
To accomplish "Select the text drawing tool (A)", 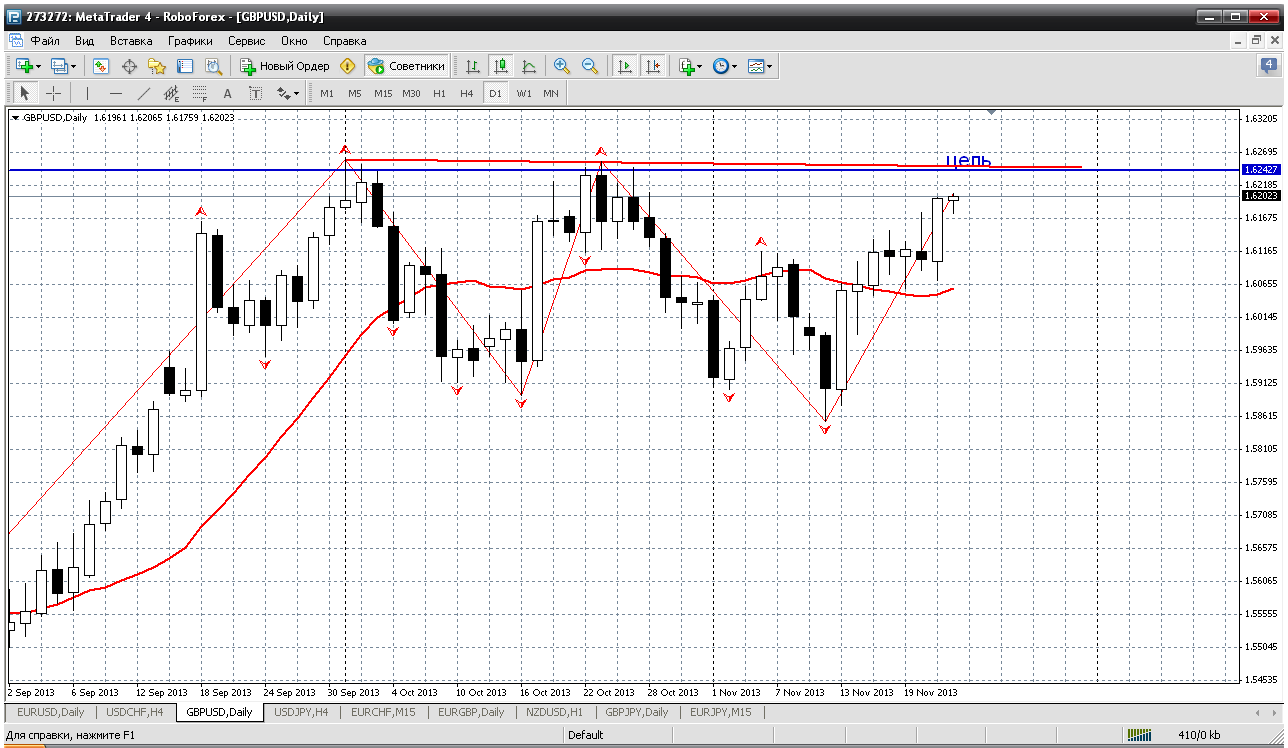I will point(228,93).
